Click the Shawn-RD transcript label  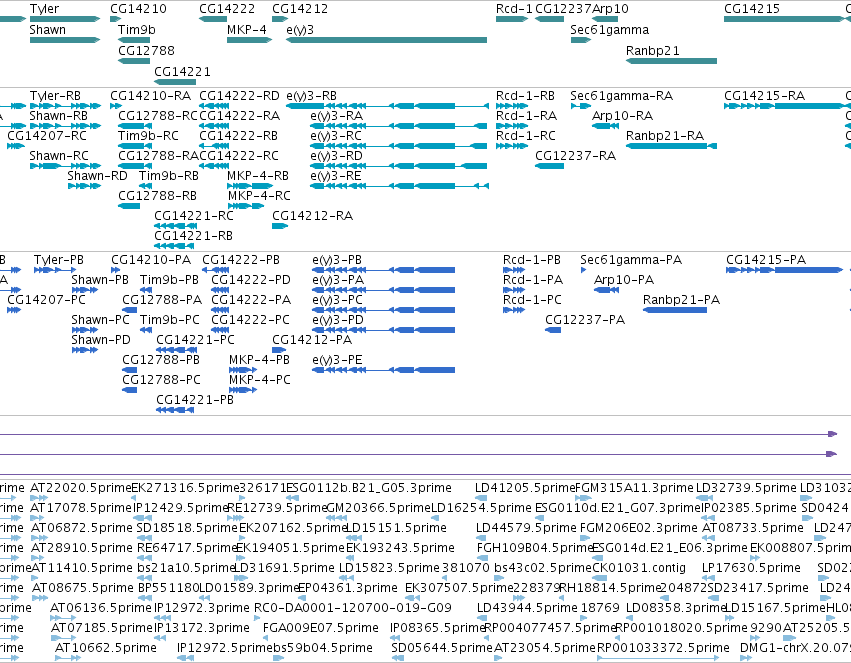pos(97,176)
